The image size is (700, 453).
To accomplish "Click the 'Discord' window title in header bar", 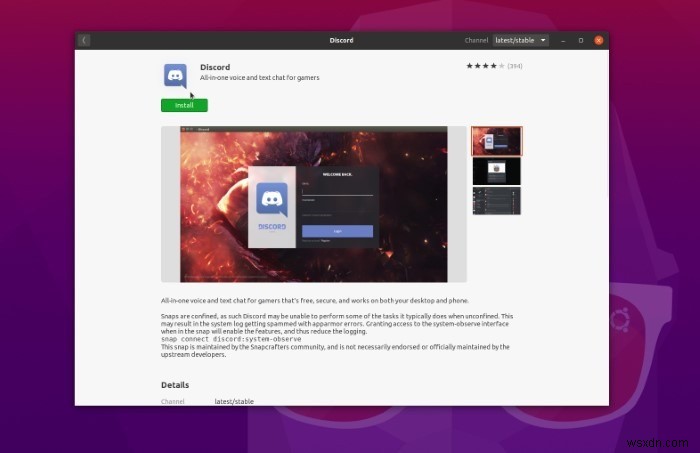I will coord(342,40).
